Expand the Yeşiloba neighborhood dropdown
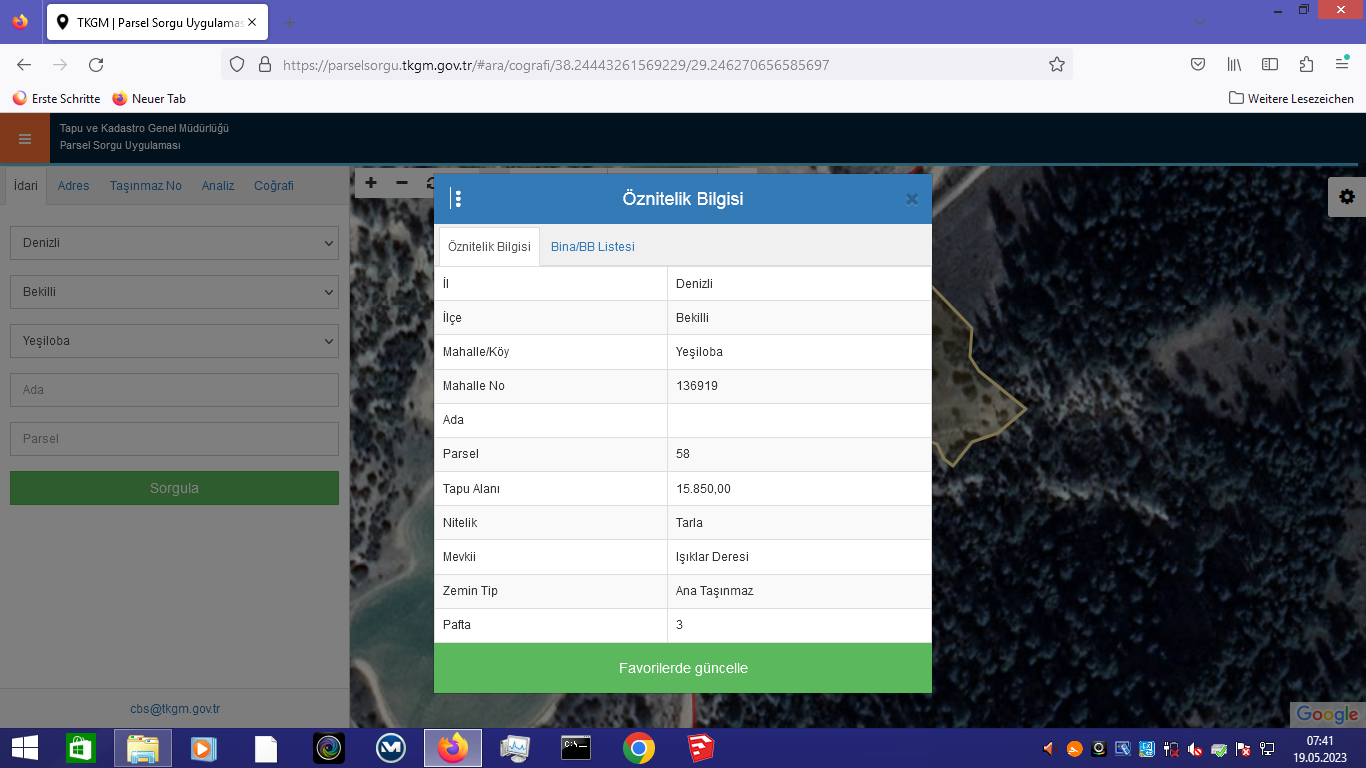 point(174,341)
